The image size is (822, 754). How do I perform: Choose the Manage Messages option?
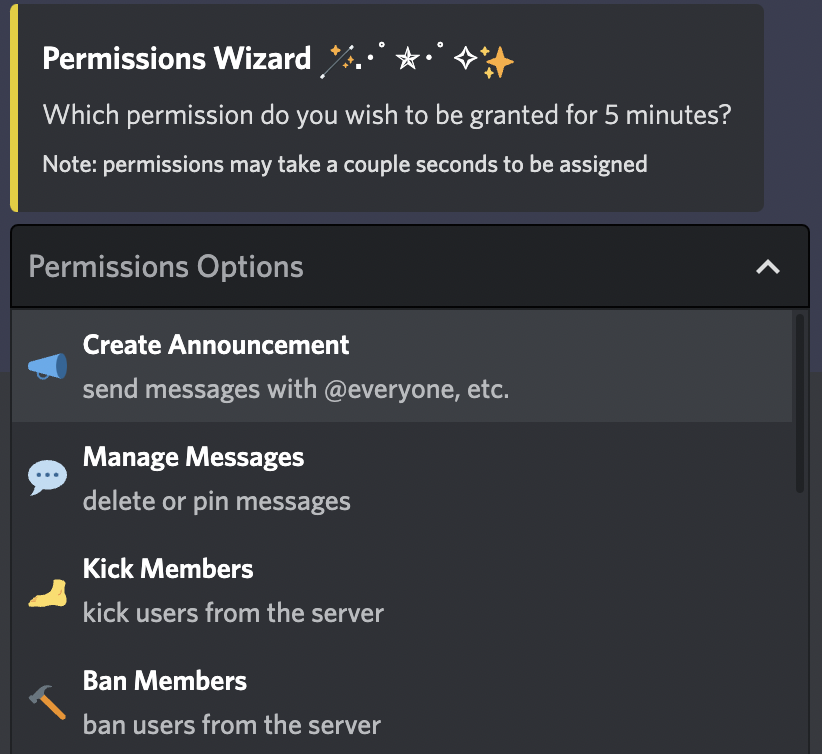[x=402, y=478]
